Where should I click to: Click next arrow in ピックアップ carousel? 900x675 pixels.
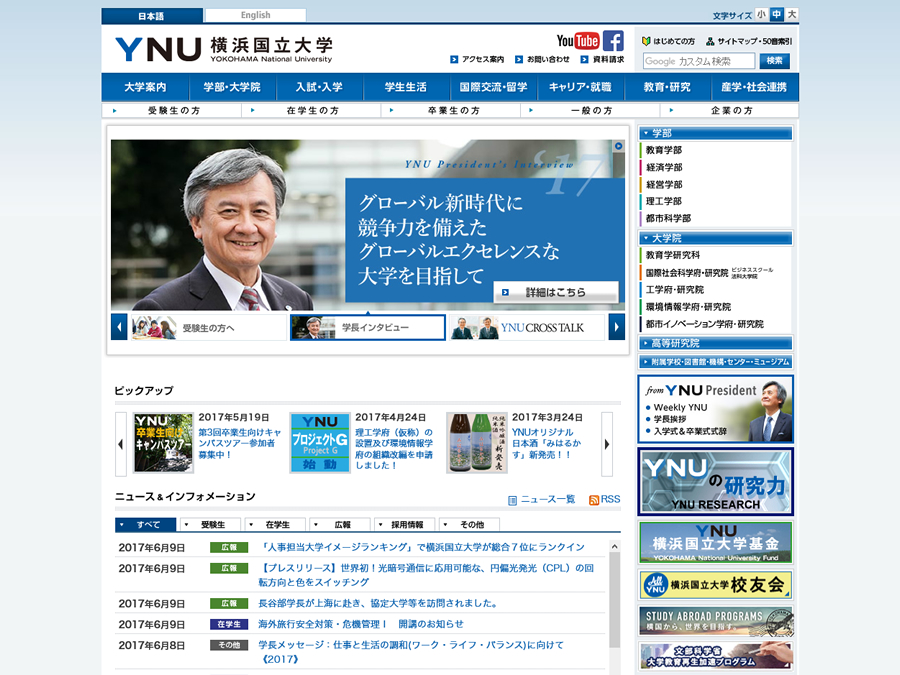tap(607, 444)
